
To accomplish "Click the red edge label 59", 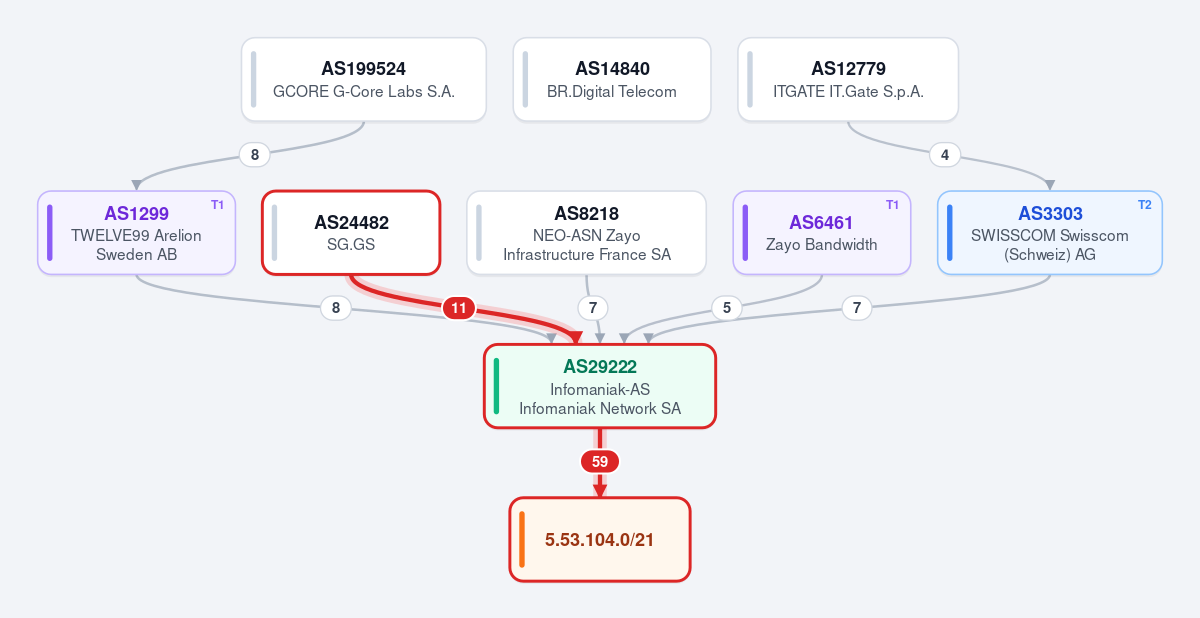I will coord(600,461).
